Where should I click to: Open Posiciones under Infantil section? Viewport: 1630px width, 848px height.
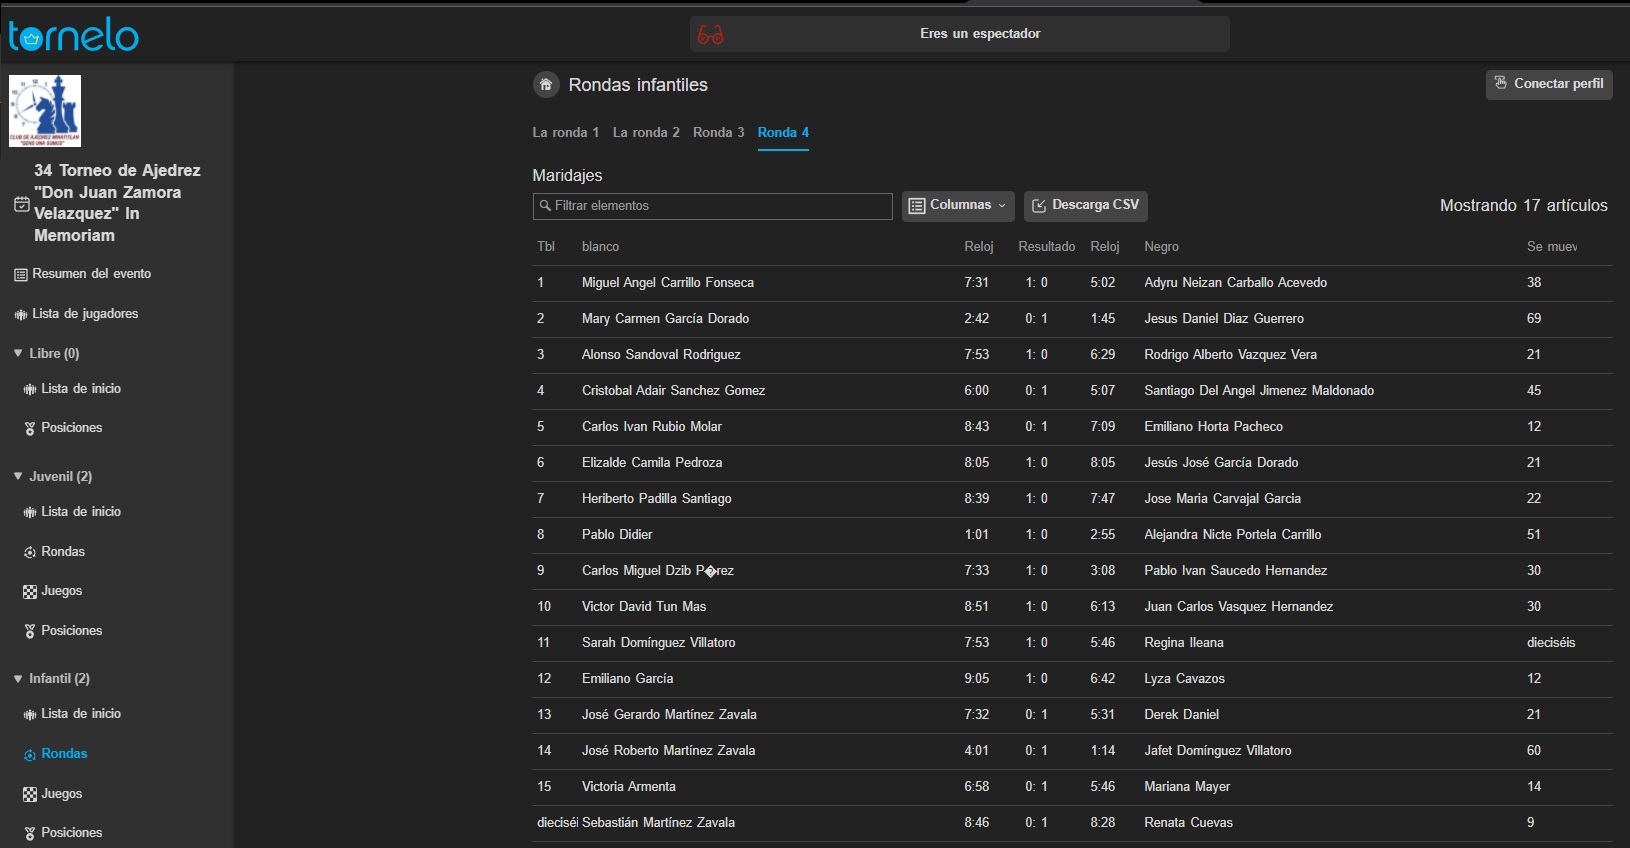click(x=71, y=833)
